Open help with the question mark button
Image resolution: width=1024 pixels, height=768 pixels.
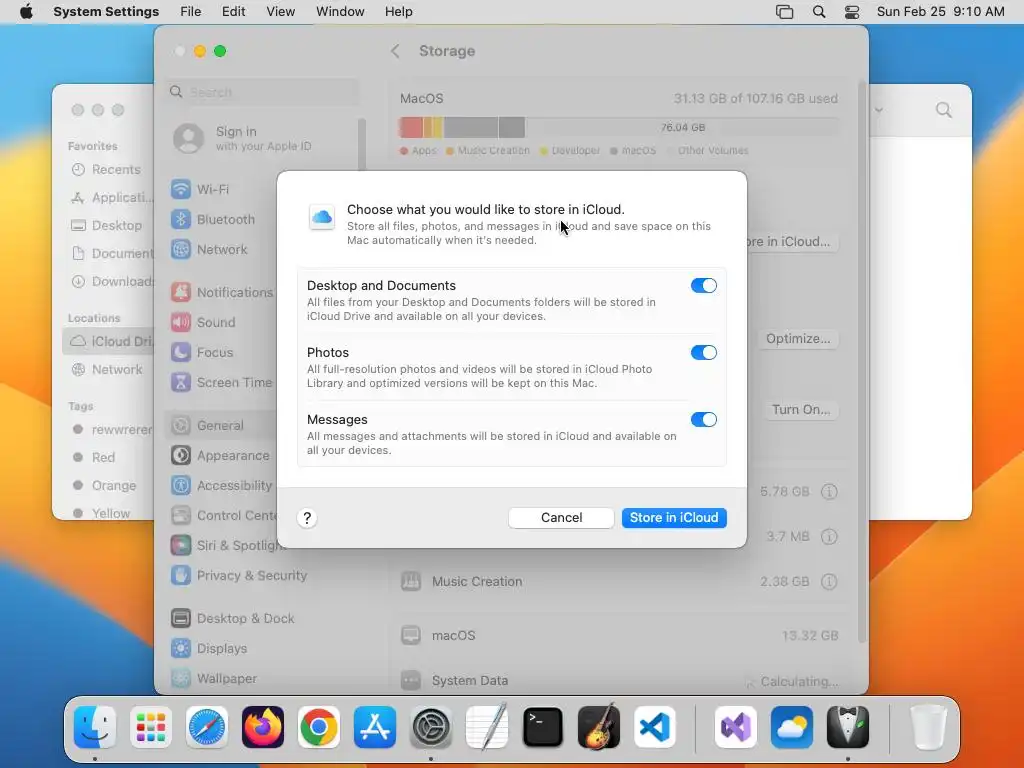coord(307,518)
